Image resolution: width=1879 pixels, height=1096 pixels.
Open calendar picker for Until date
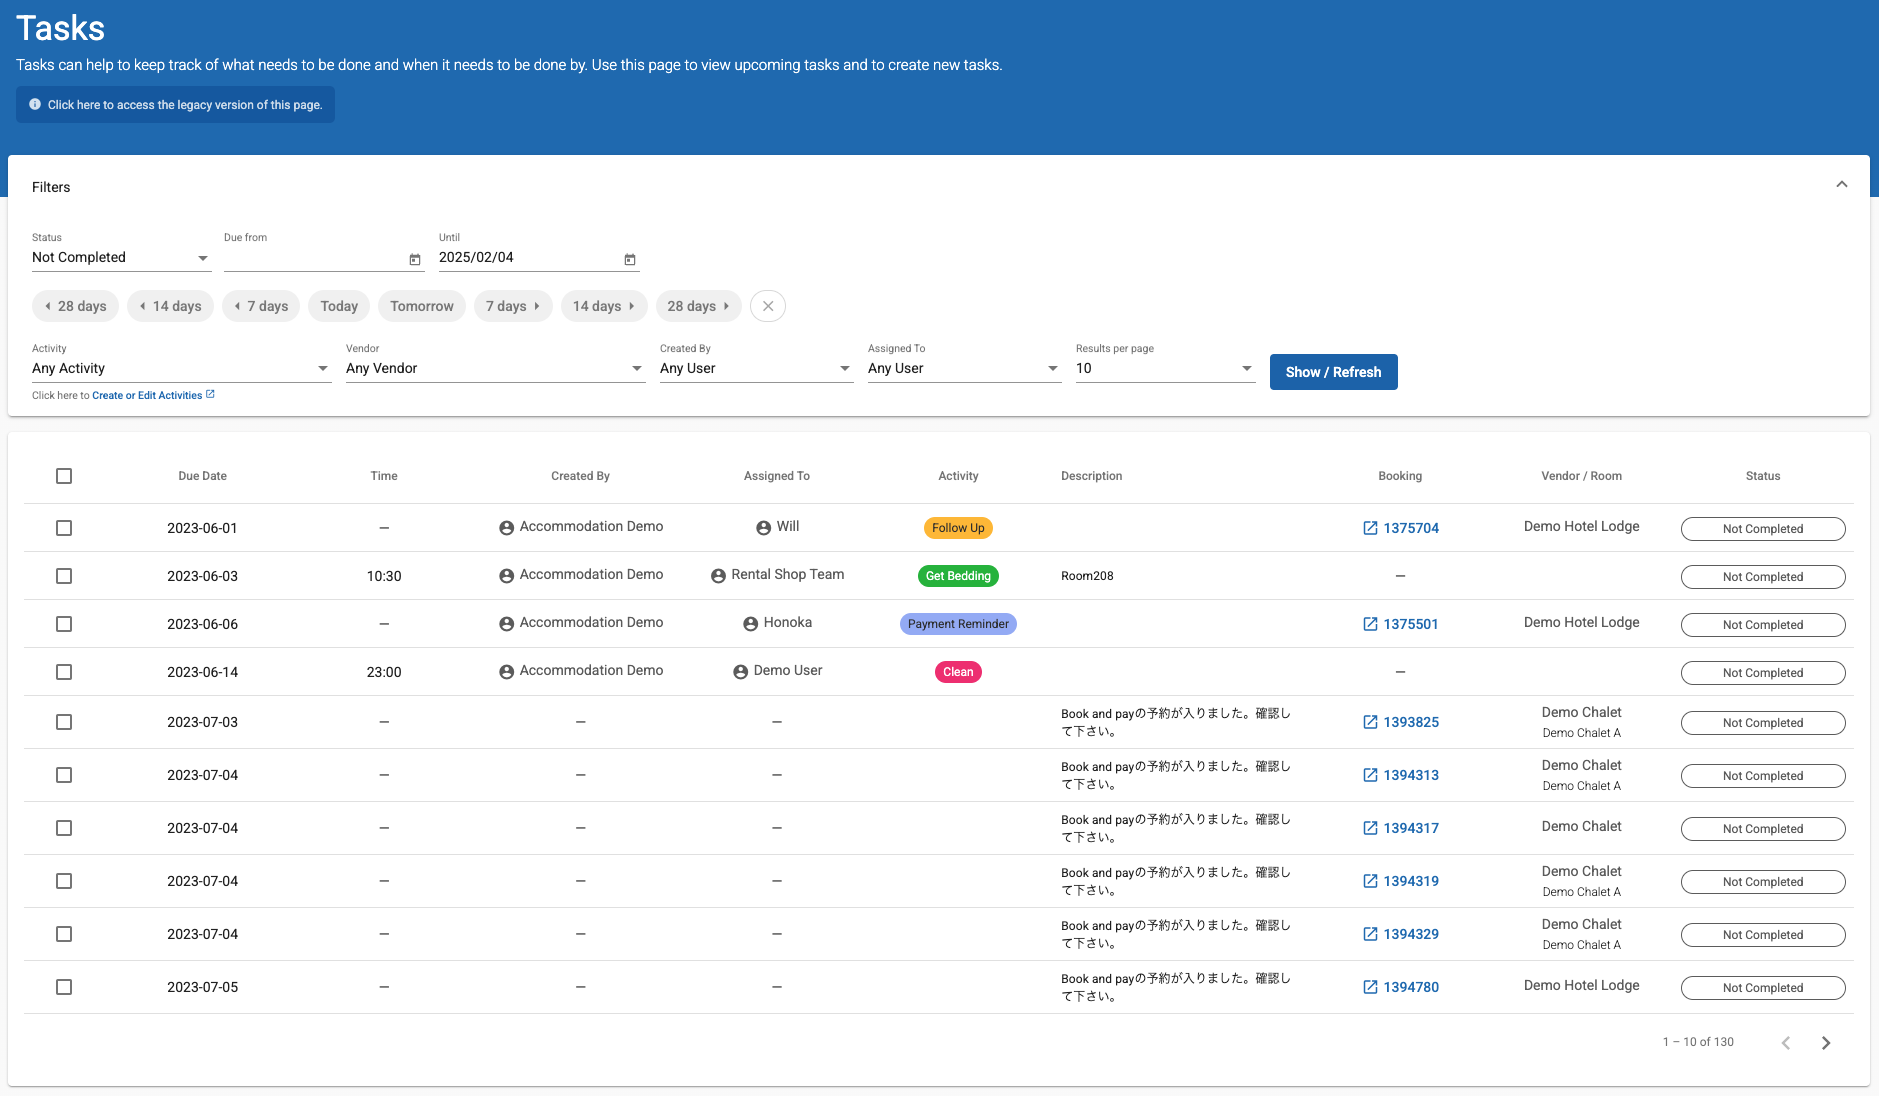pos(630,260)
